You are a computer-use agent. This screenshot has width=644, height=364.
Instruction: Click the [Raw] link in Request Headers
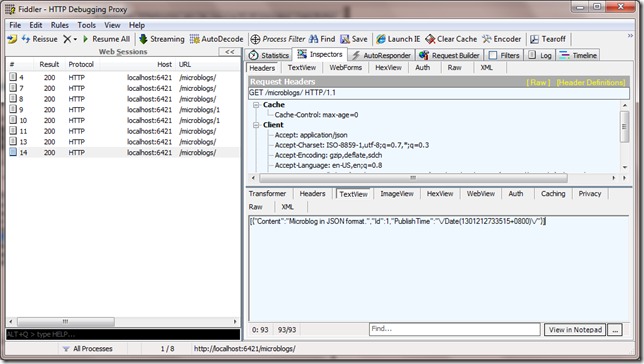(538, 83)
